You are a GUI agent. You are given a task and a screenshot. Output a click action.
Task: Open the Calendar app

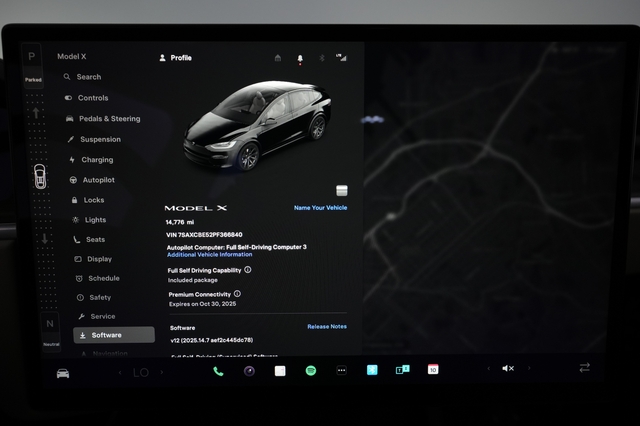coord(433,369)
